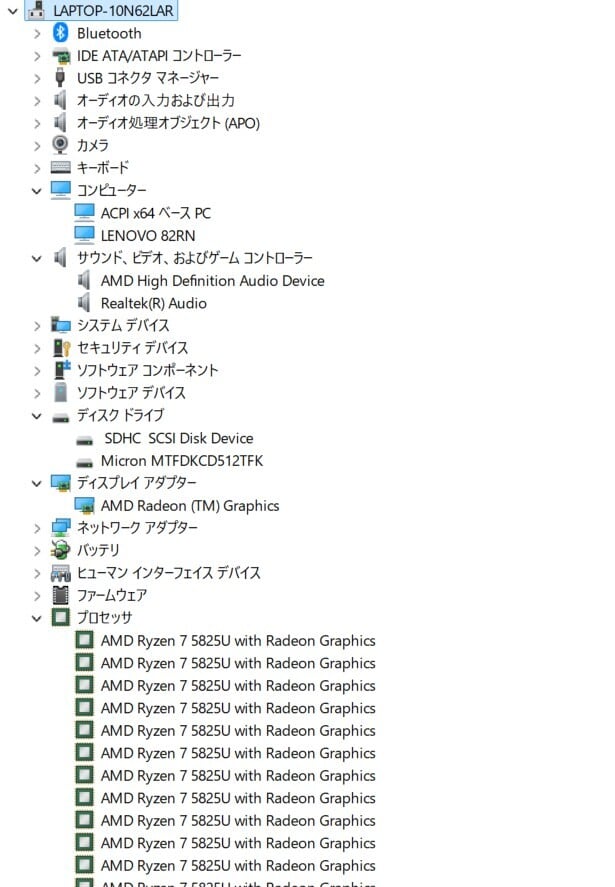Click the SDHC SCSI Disk Device icon
Viewport: 615px width, 887px height.
point(85,441)
